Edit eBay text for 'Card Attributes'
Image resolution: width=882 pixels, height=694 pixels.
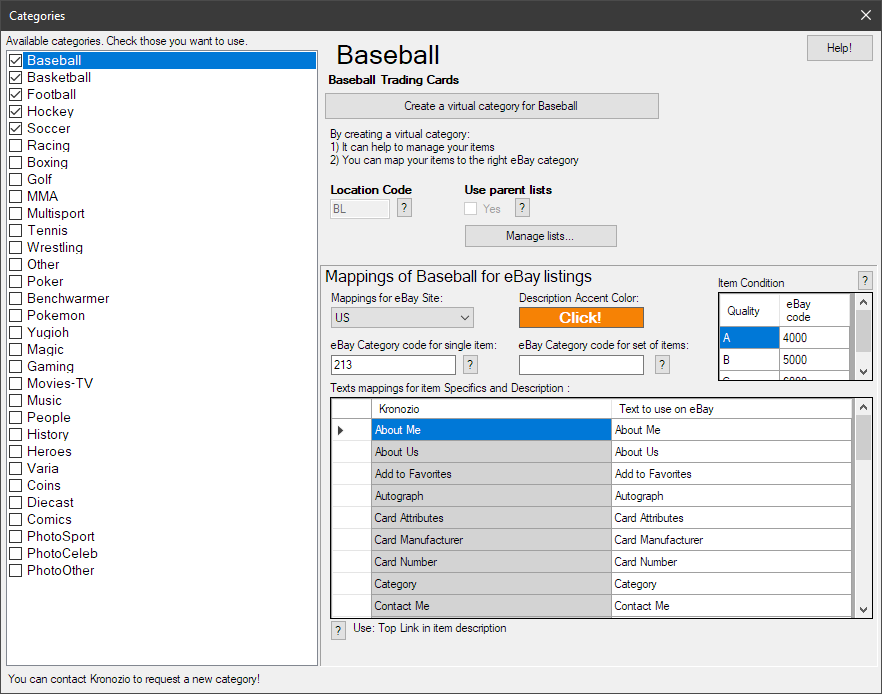[x=731, y=518]
